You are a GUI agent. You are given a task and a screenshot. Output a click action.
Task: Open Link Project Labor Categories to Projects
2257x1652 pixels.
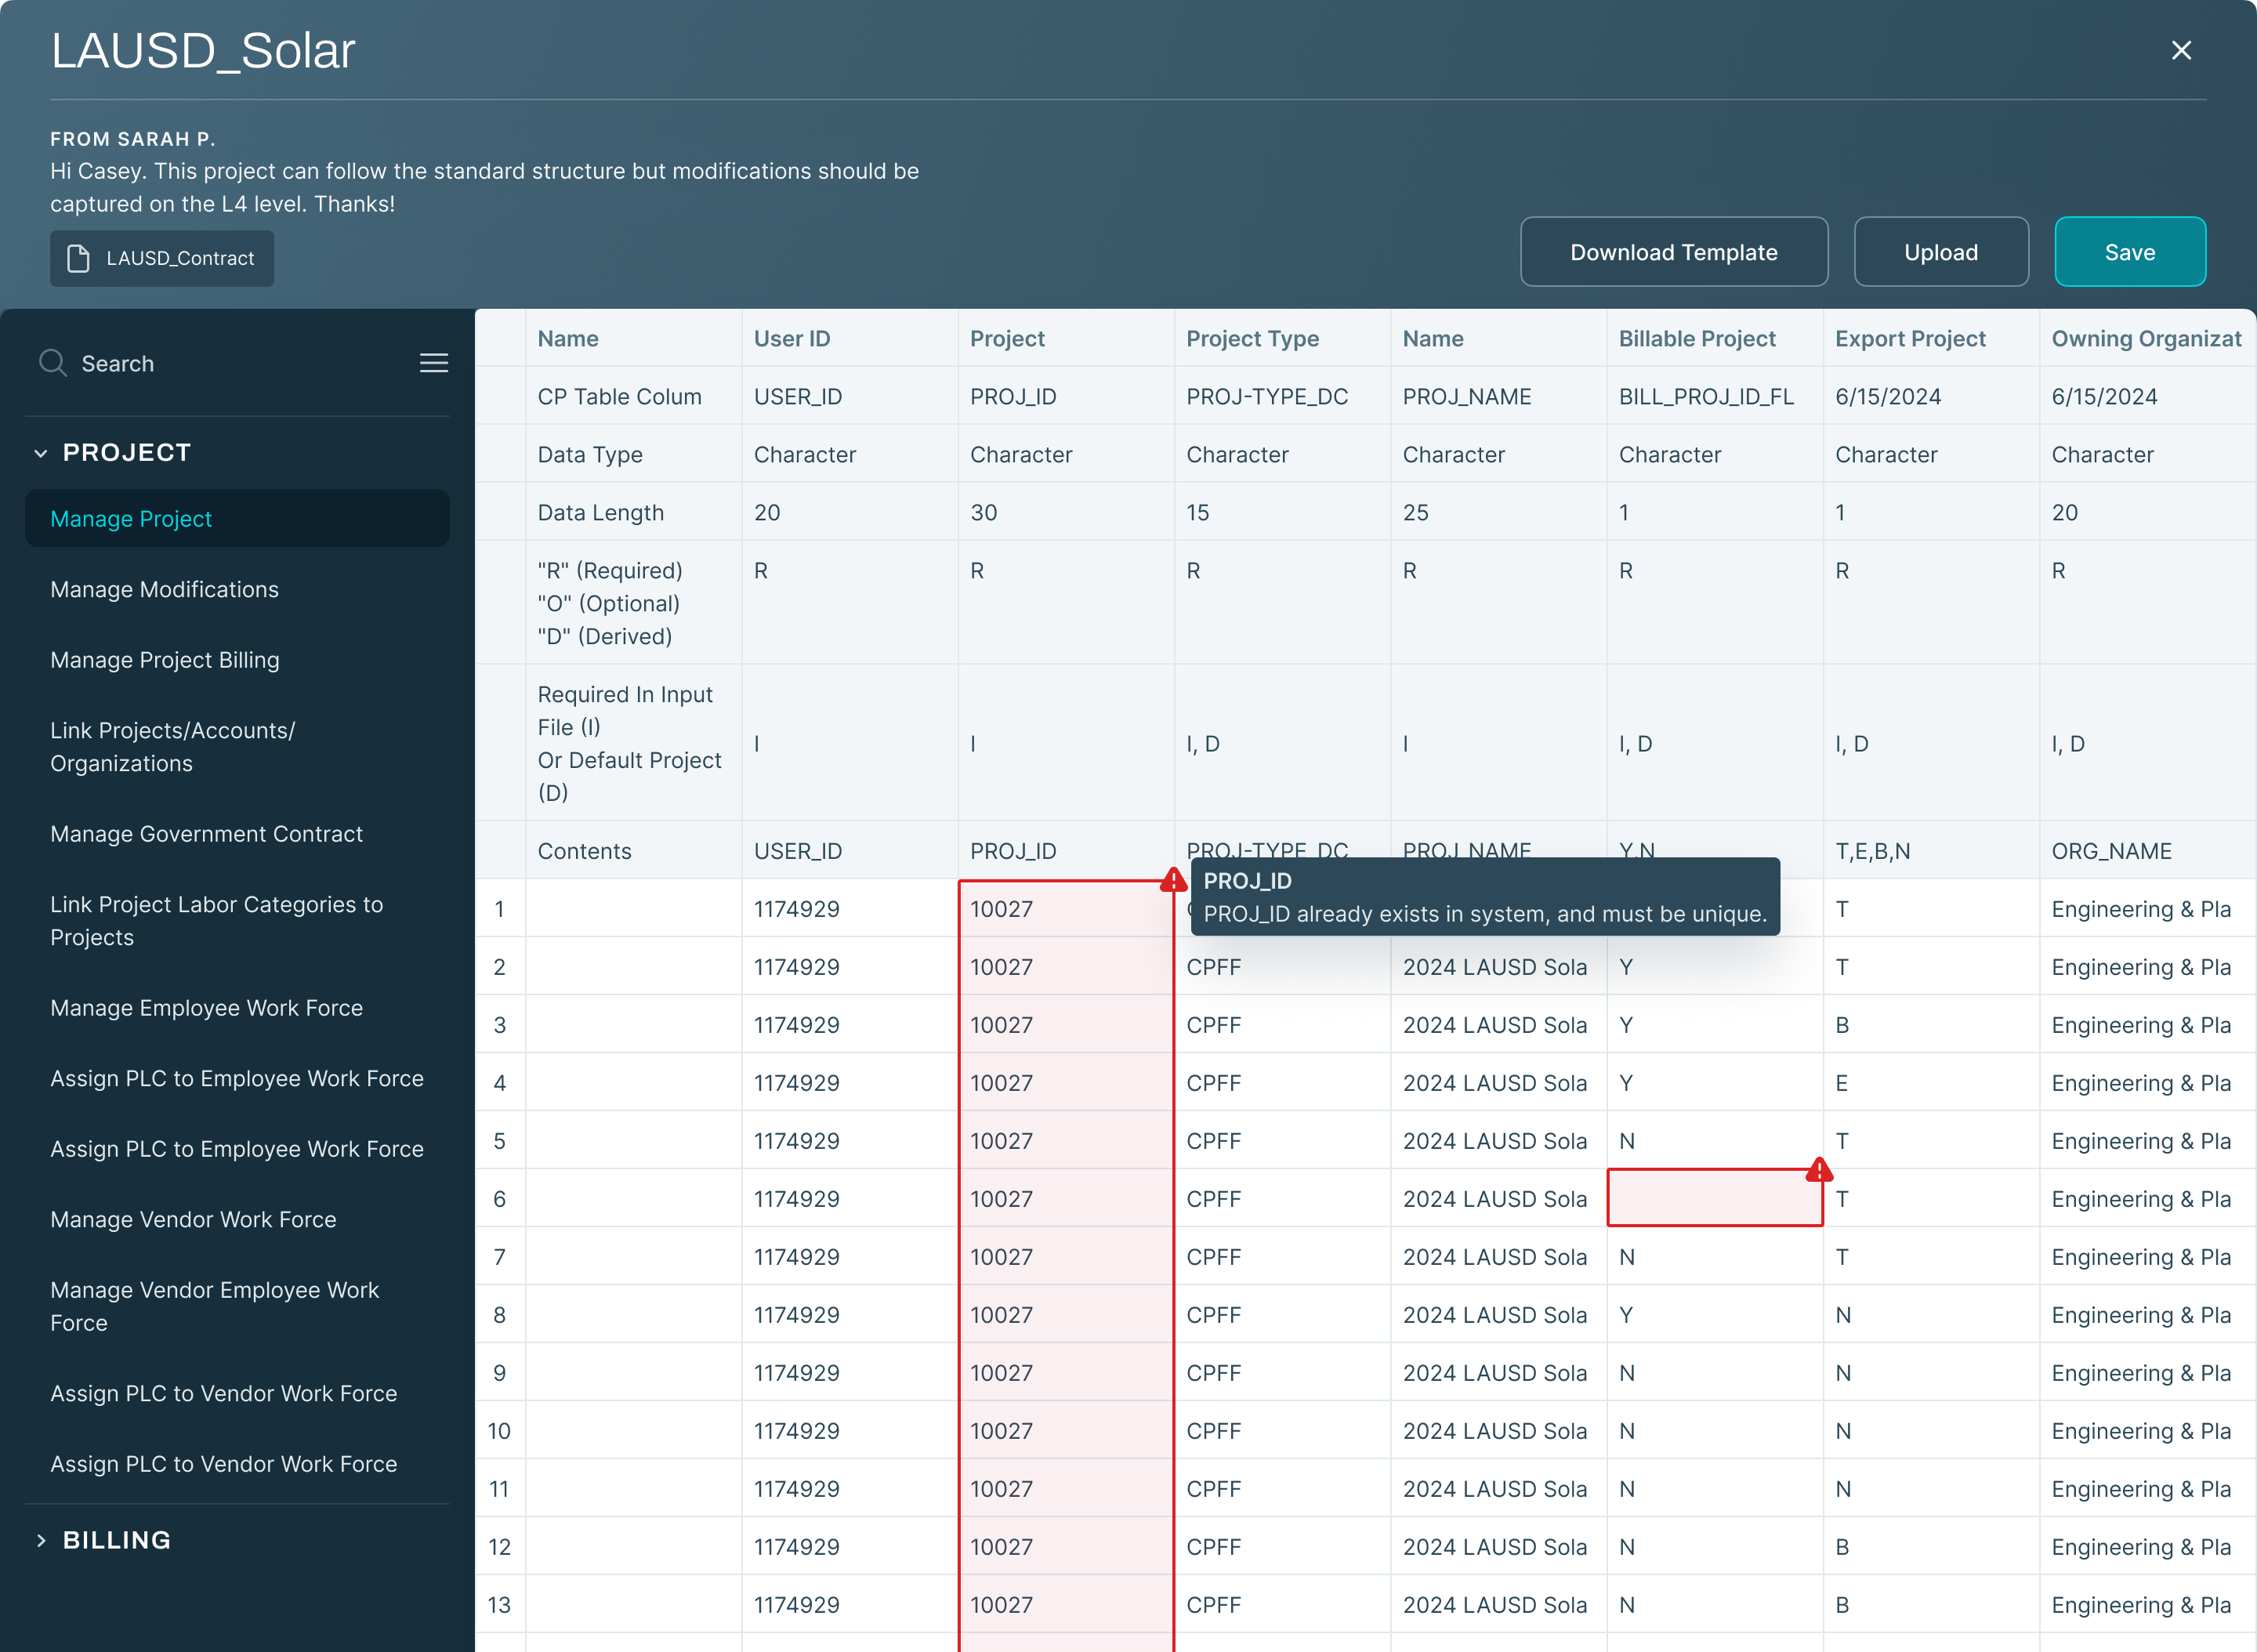(x=217, y=920)
